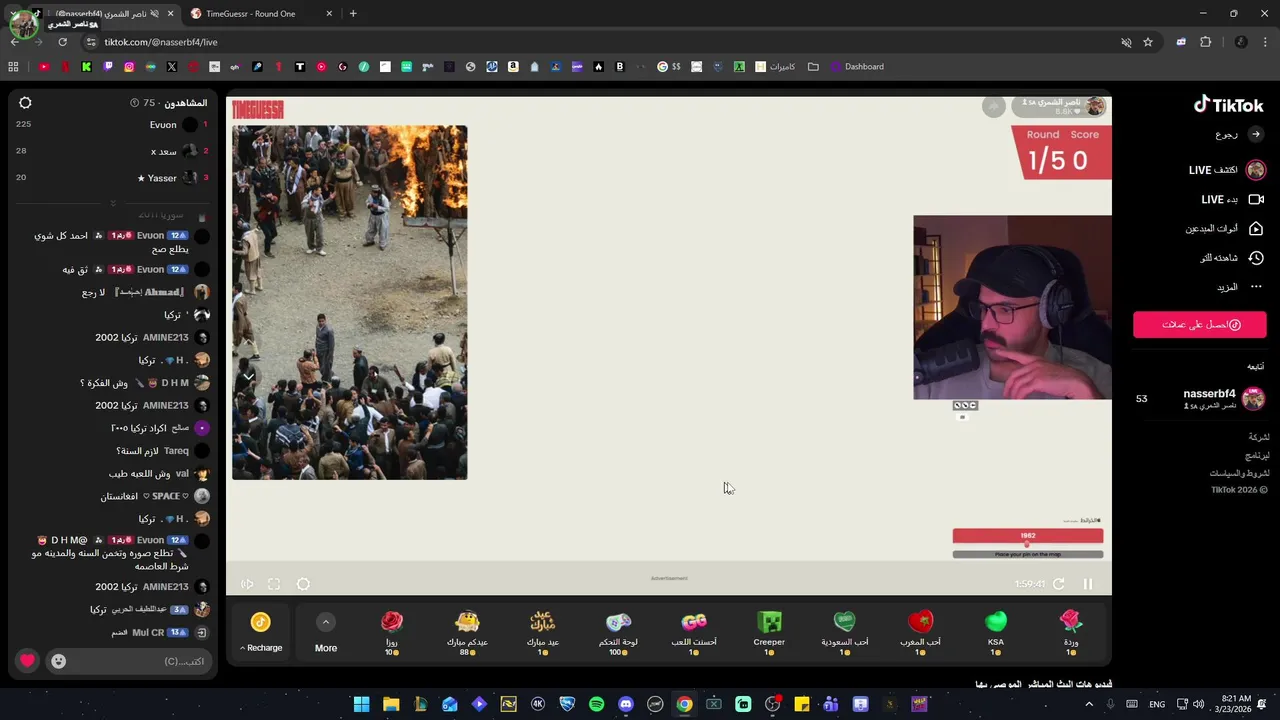The width and height of the screenshot is (1280, 720).
Task: Open the Recharge coins button
Action: point(261,631)
